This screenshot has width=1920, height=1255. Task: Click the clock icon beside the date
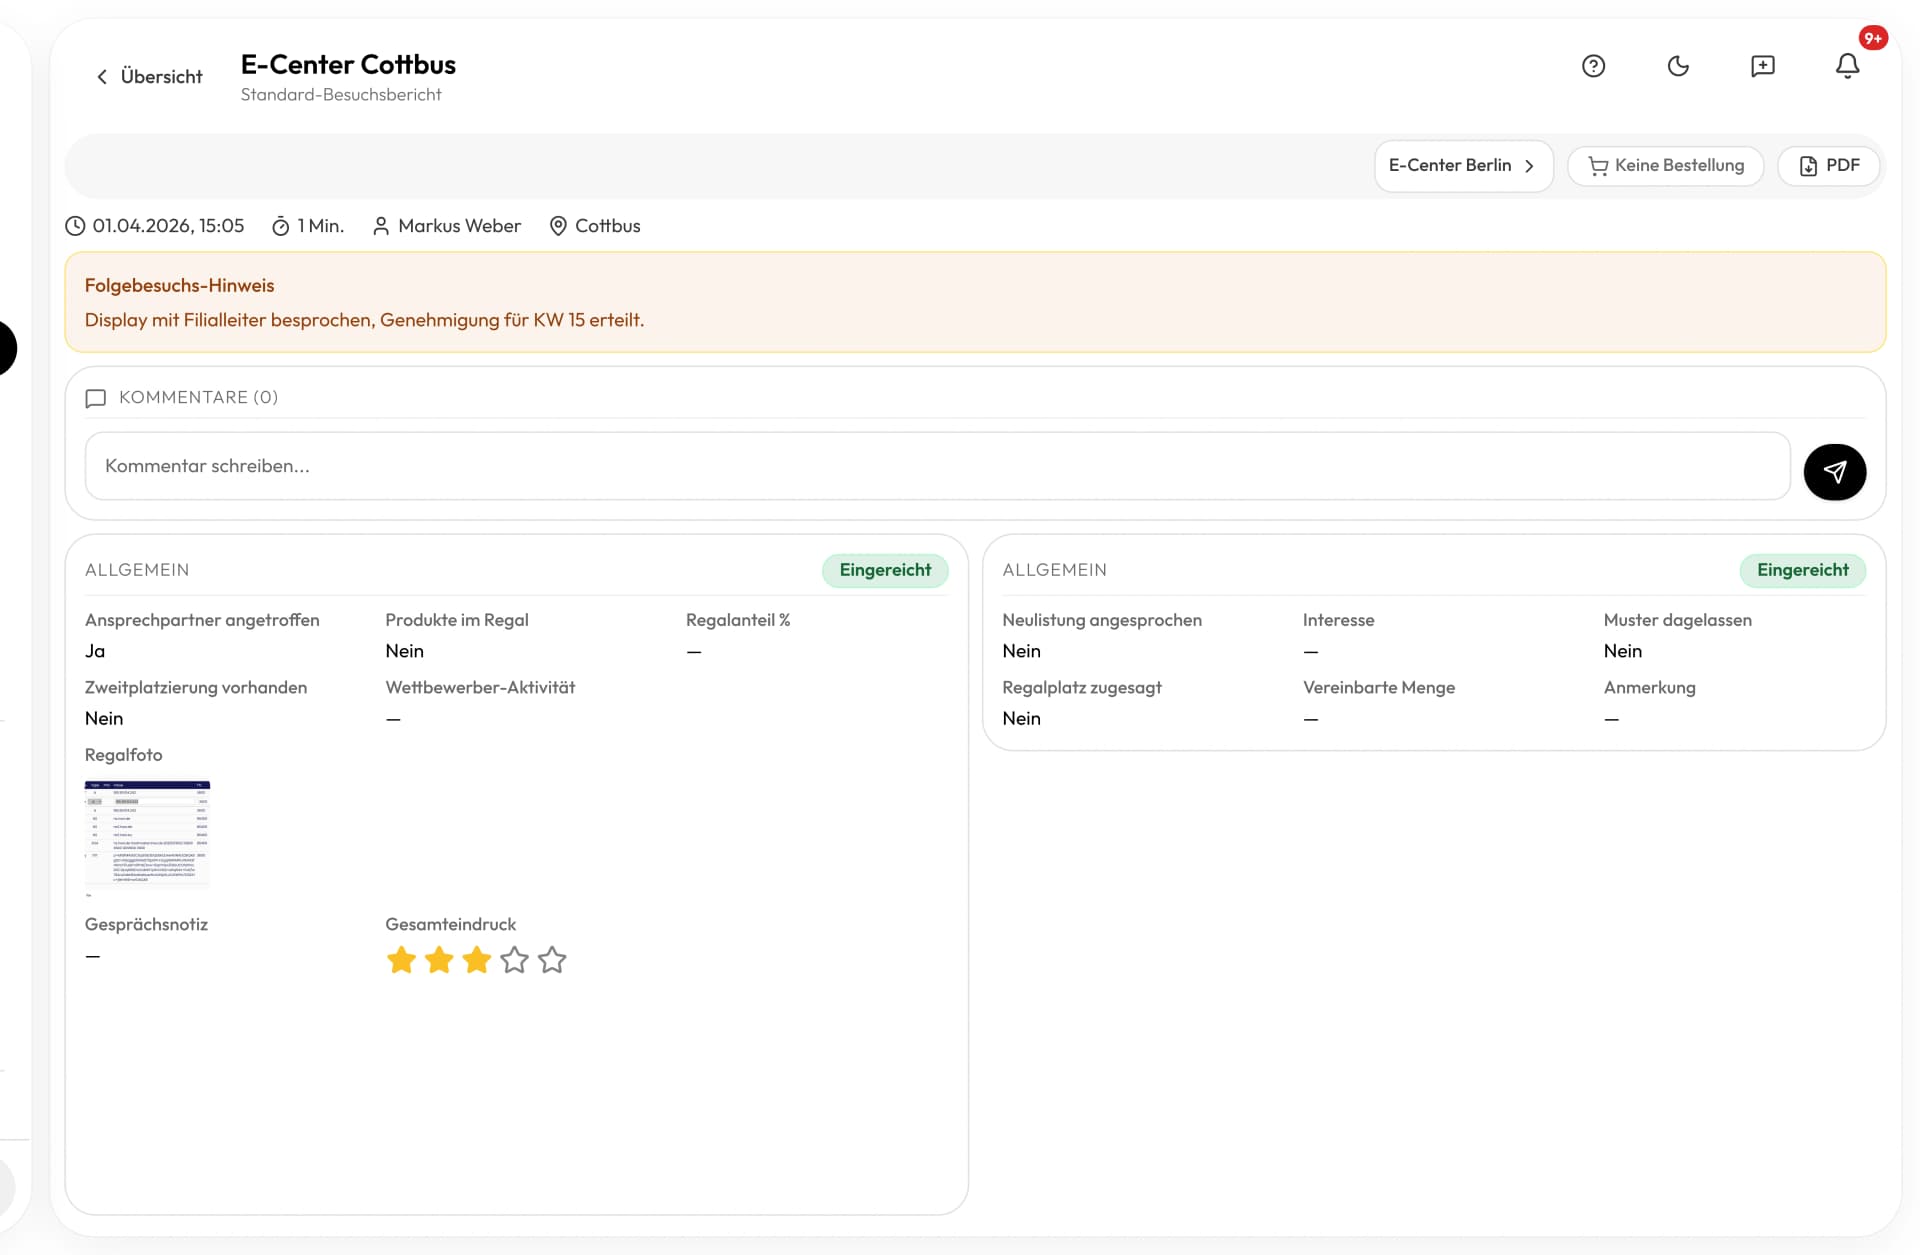(75, 226)
